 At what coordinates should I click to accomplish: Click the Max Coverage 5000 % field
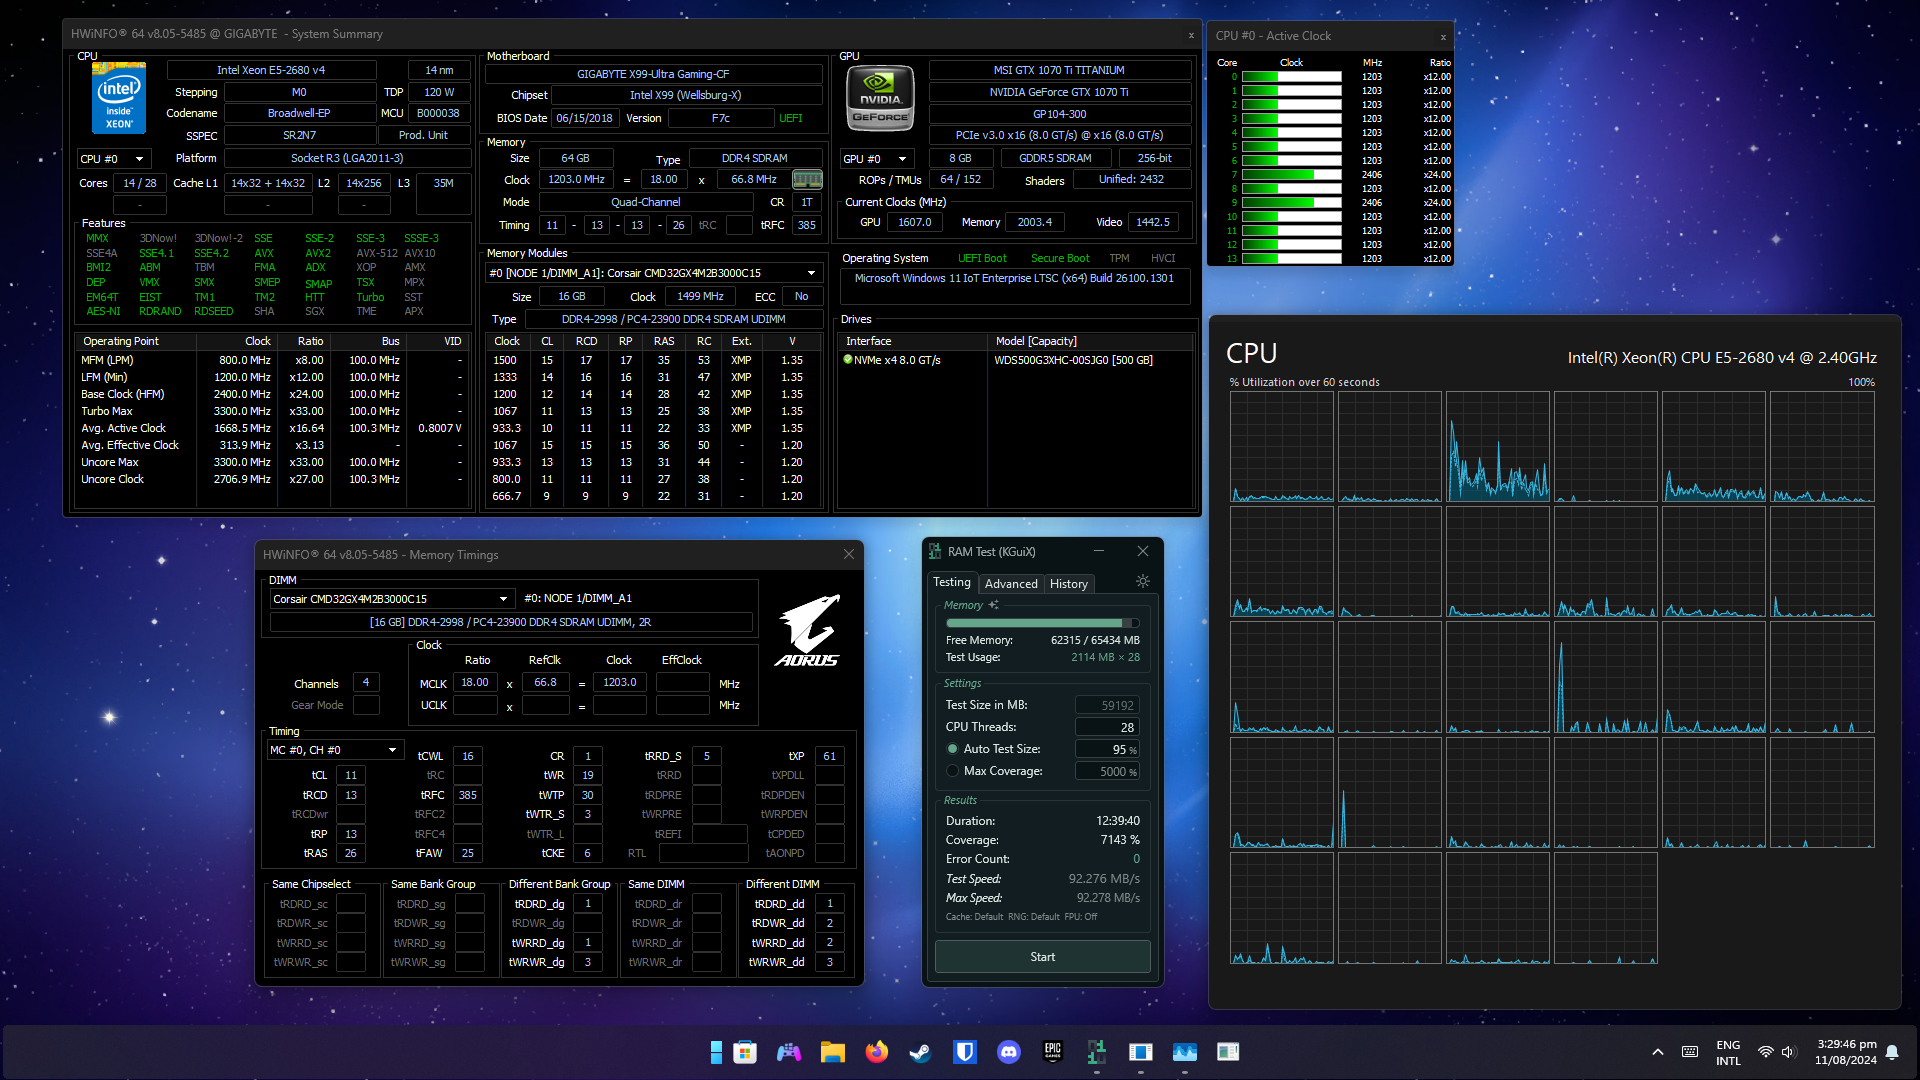click(x=1108, y=772)
